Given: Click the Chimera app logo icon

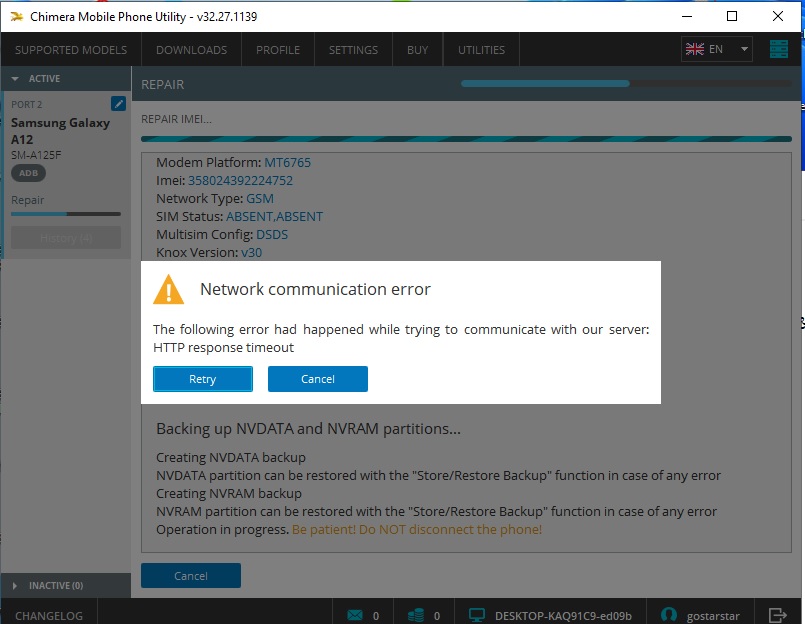Looking at the screenshot, I should click(x=17, y=16).
